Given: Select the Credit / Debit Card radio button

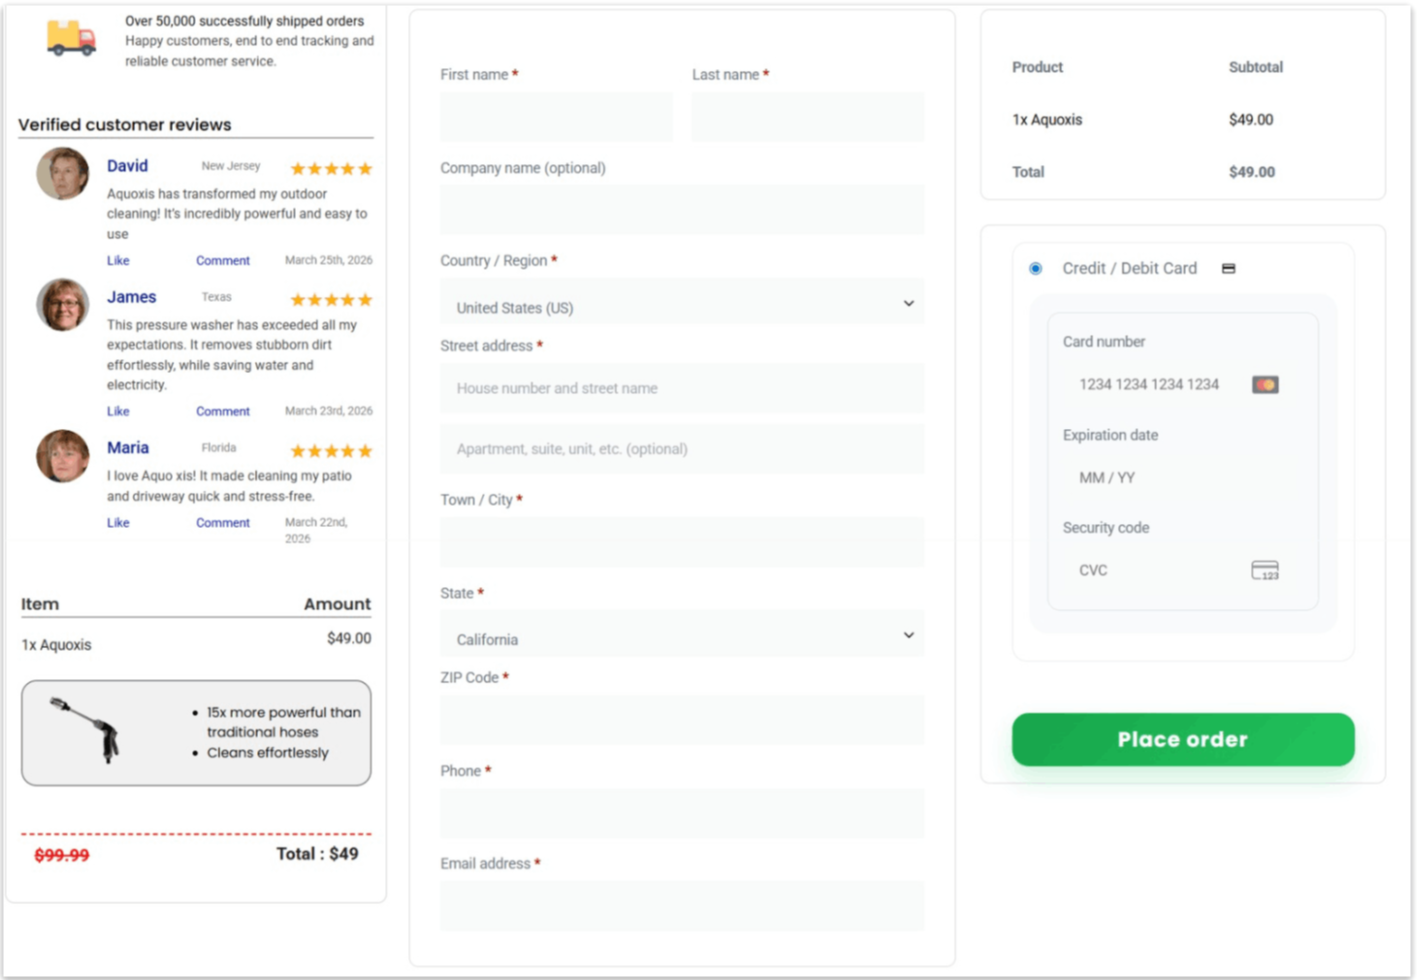Looking at the screenshot, I should click(x=1035, y=268).
